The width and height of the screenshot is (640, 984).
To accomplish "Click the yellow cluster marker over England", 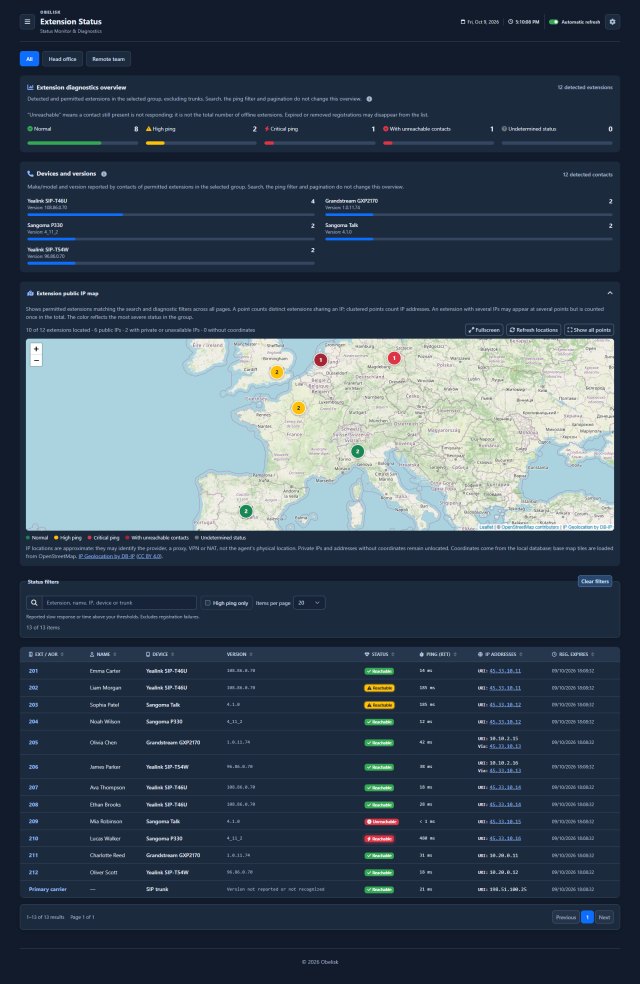I will (277, 372).
